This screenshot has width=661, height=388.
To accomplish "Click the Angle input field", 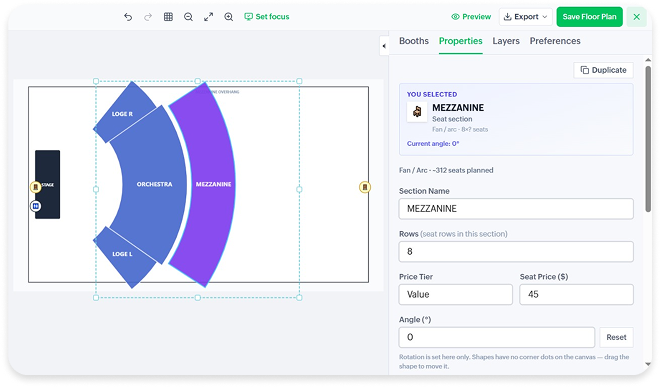I will coord(497,337).
